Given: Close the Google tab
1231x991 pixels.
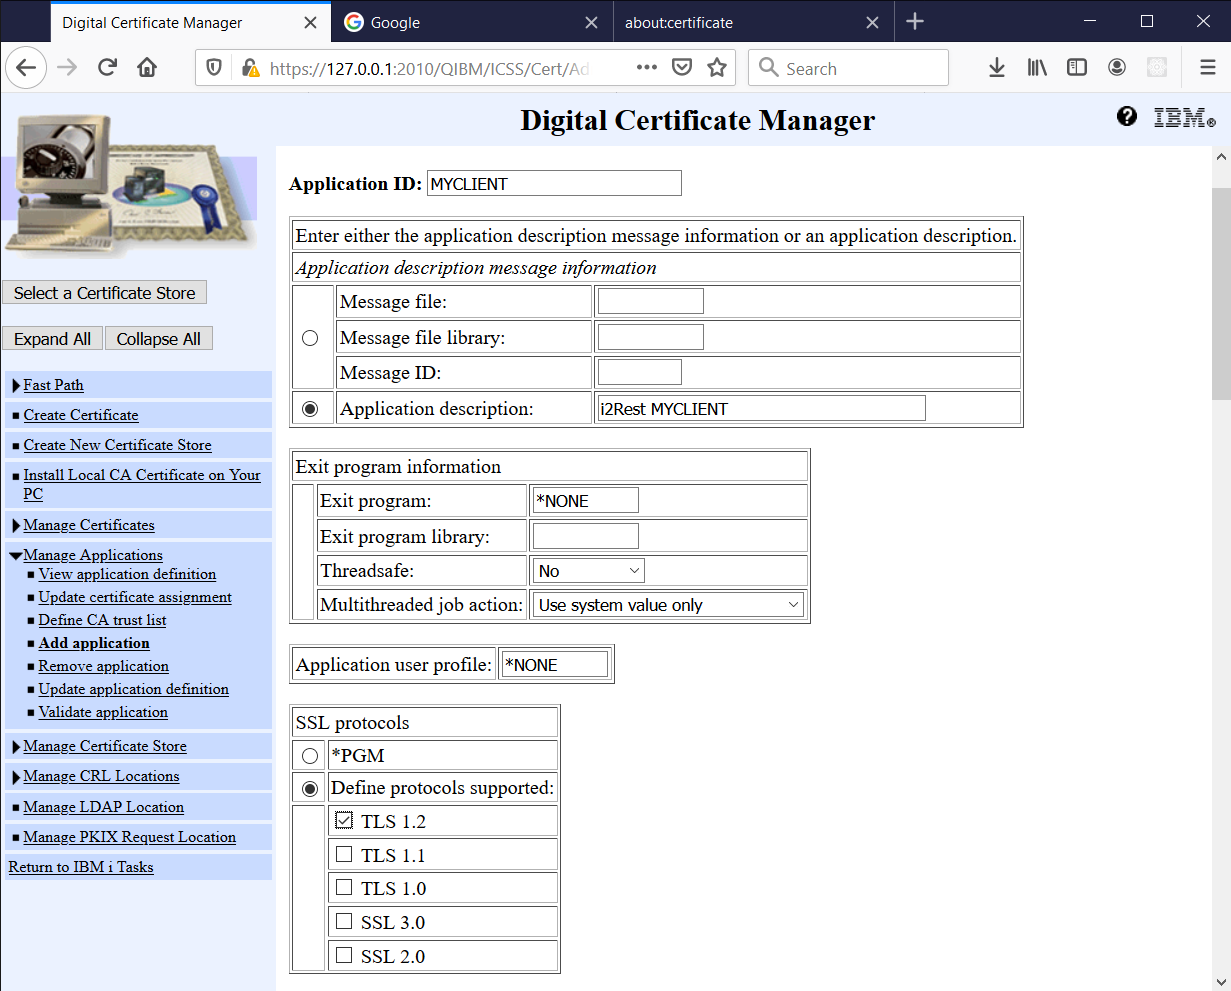Looking at the screenshot, I should [591, 22].
